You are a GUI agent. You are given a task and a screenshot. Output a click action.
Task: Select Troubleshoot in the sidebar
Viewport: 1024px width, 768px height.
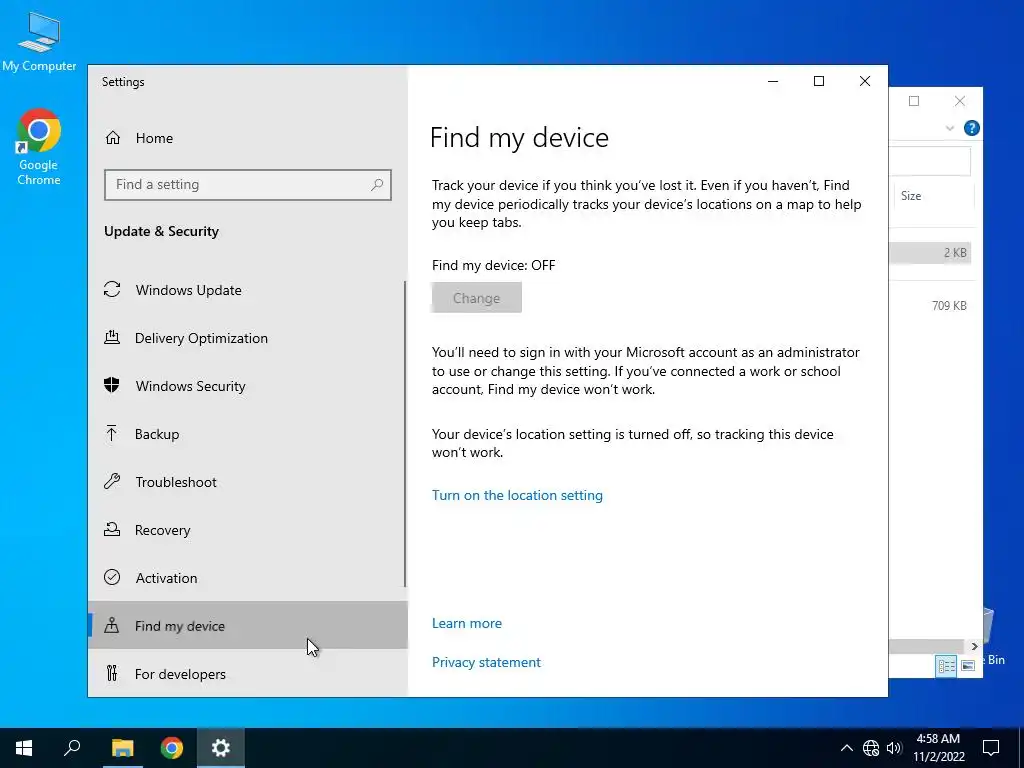point(247,482)
